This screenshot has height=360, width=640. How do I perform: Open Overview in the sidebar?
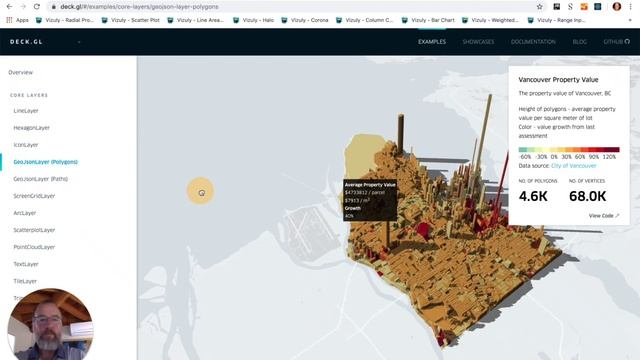pos(20,72)
